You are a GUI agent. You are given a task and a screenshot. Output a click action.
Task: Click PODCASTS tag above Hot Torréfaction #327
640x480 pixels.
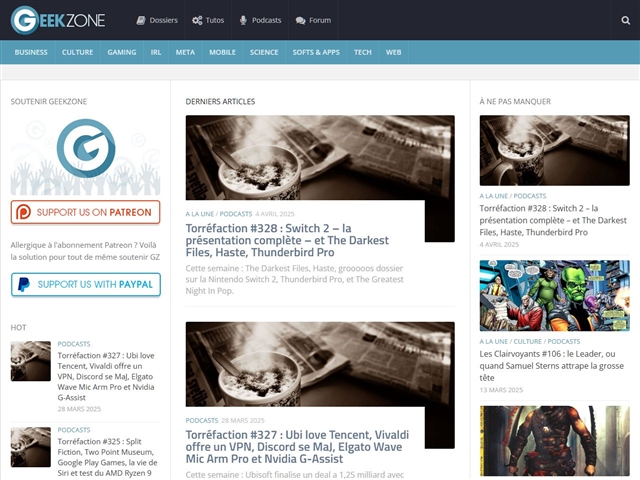click(x=74, y=344)
